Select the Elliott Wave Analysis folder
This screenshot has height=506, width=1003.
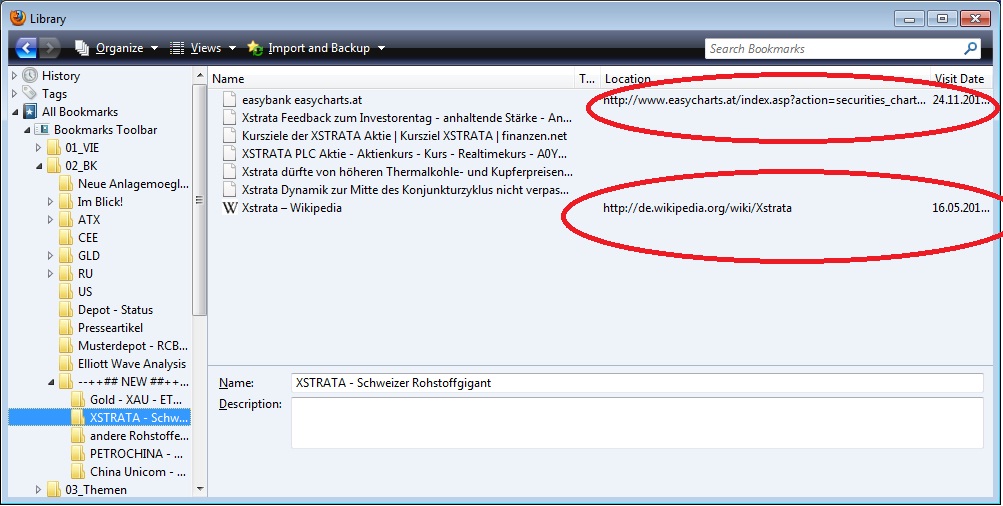(132, 364)
